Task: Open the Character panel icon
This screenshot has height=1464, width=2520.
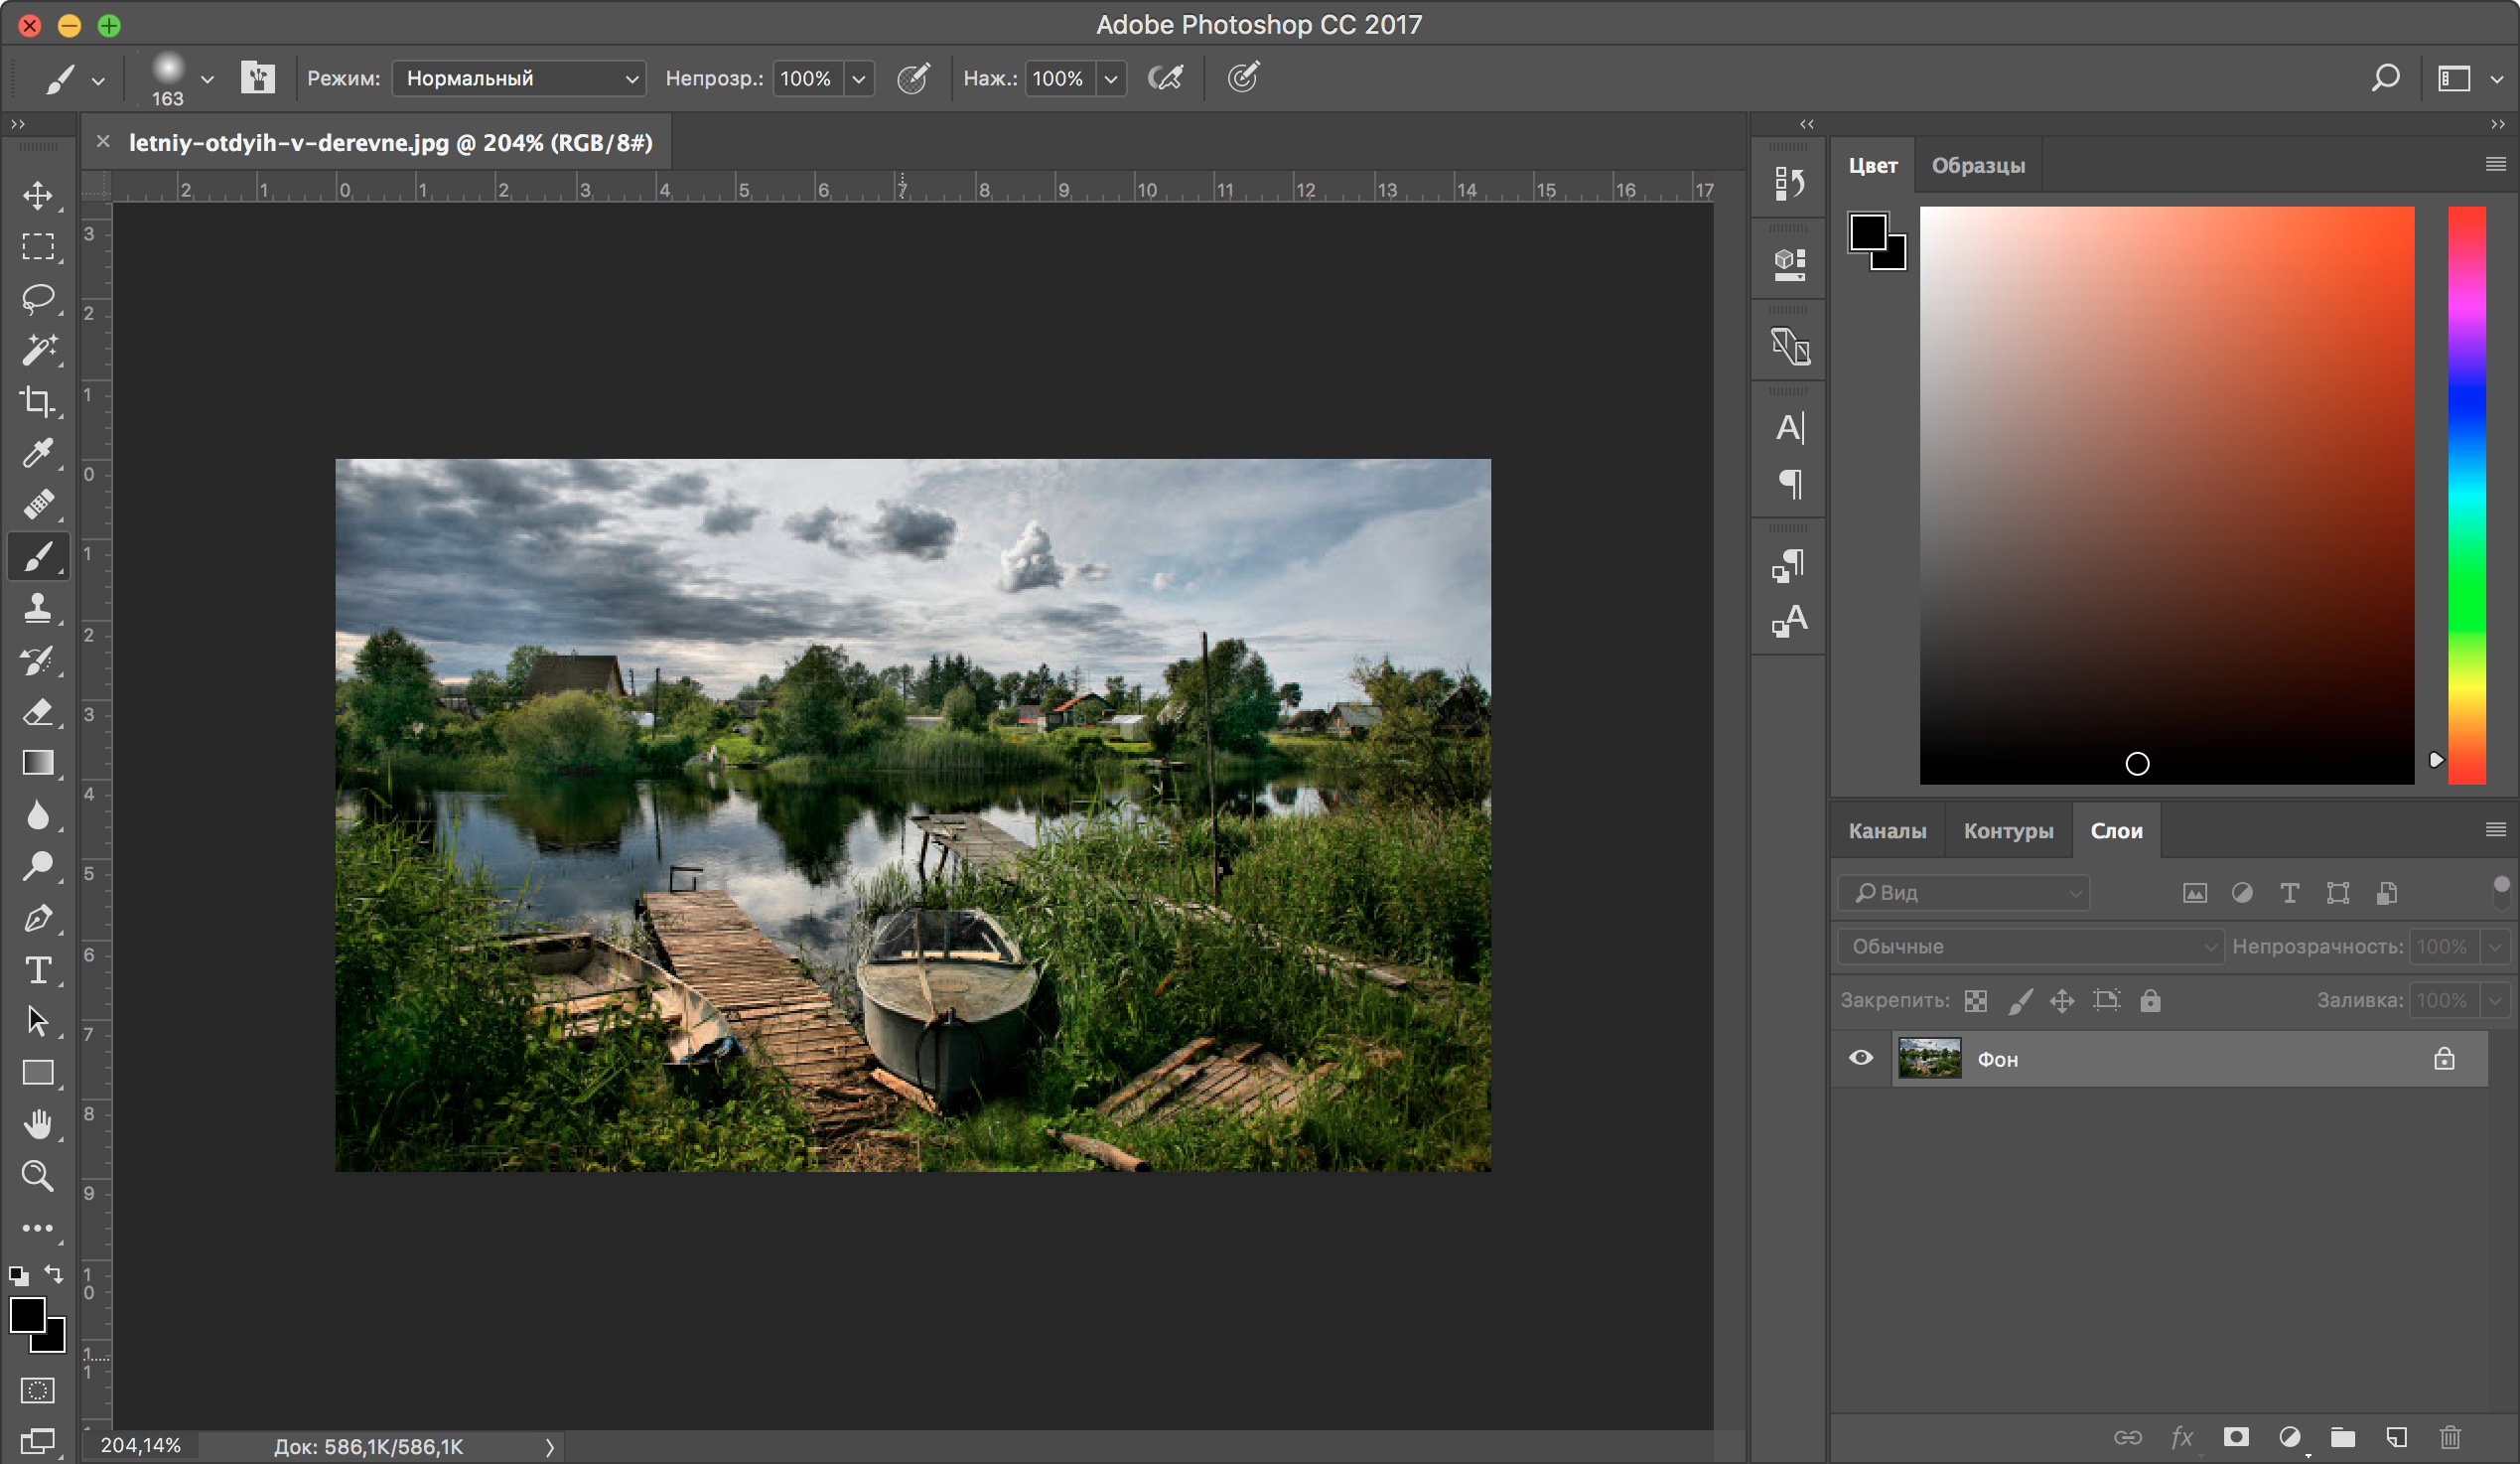Action: tap(1790, 428)
